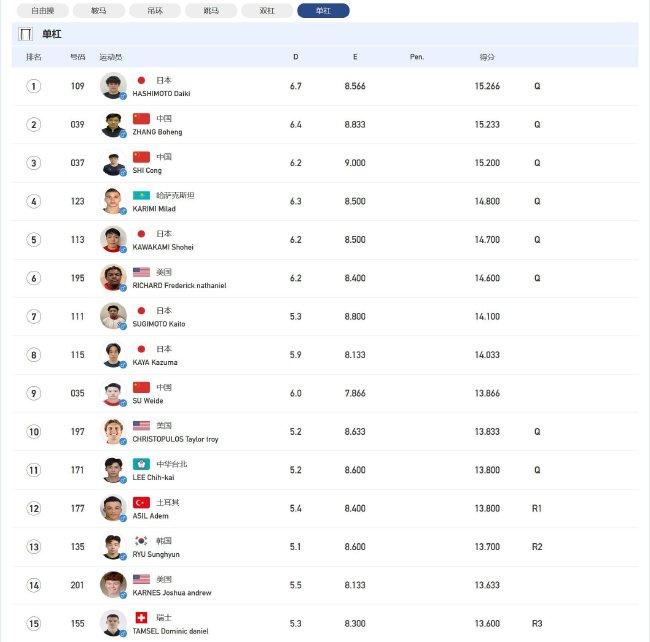Click Switzerland flag for TAMSEL Dominic daniel
The width and height of the screenshot is (650, 642).
[x=141, y=618]
